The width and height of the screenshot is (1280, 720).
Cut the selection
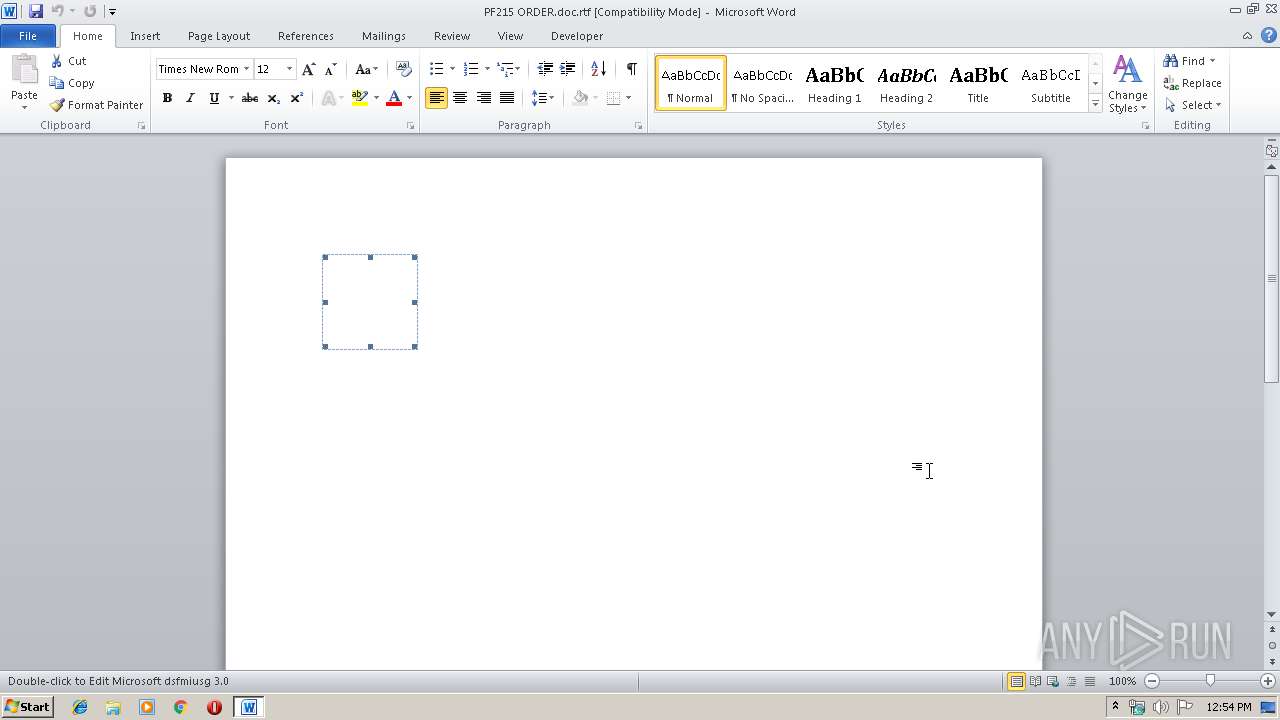tap(69, 61)
